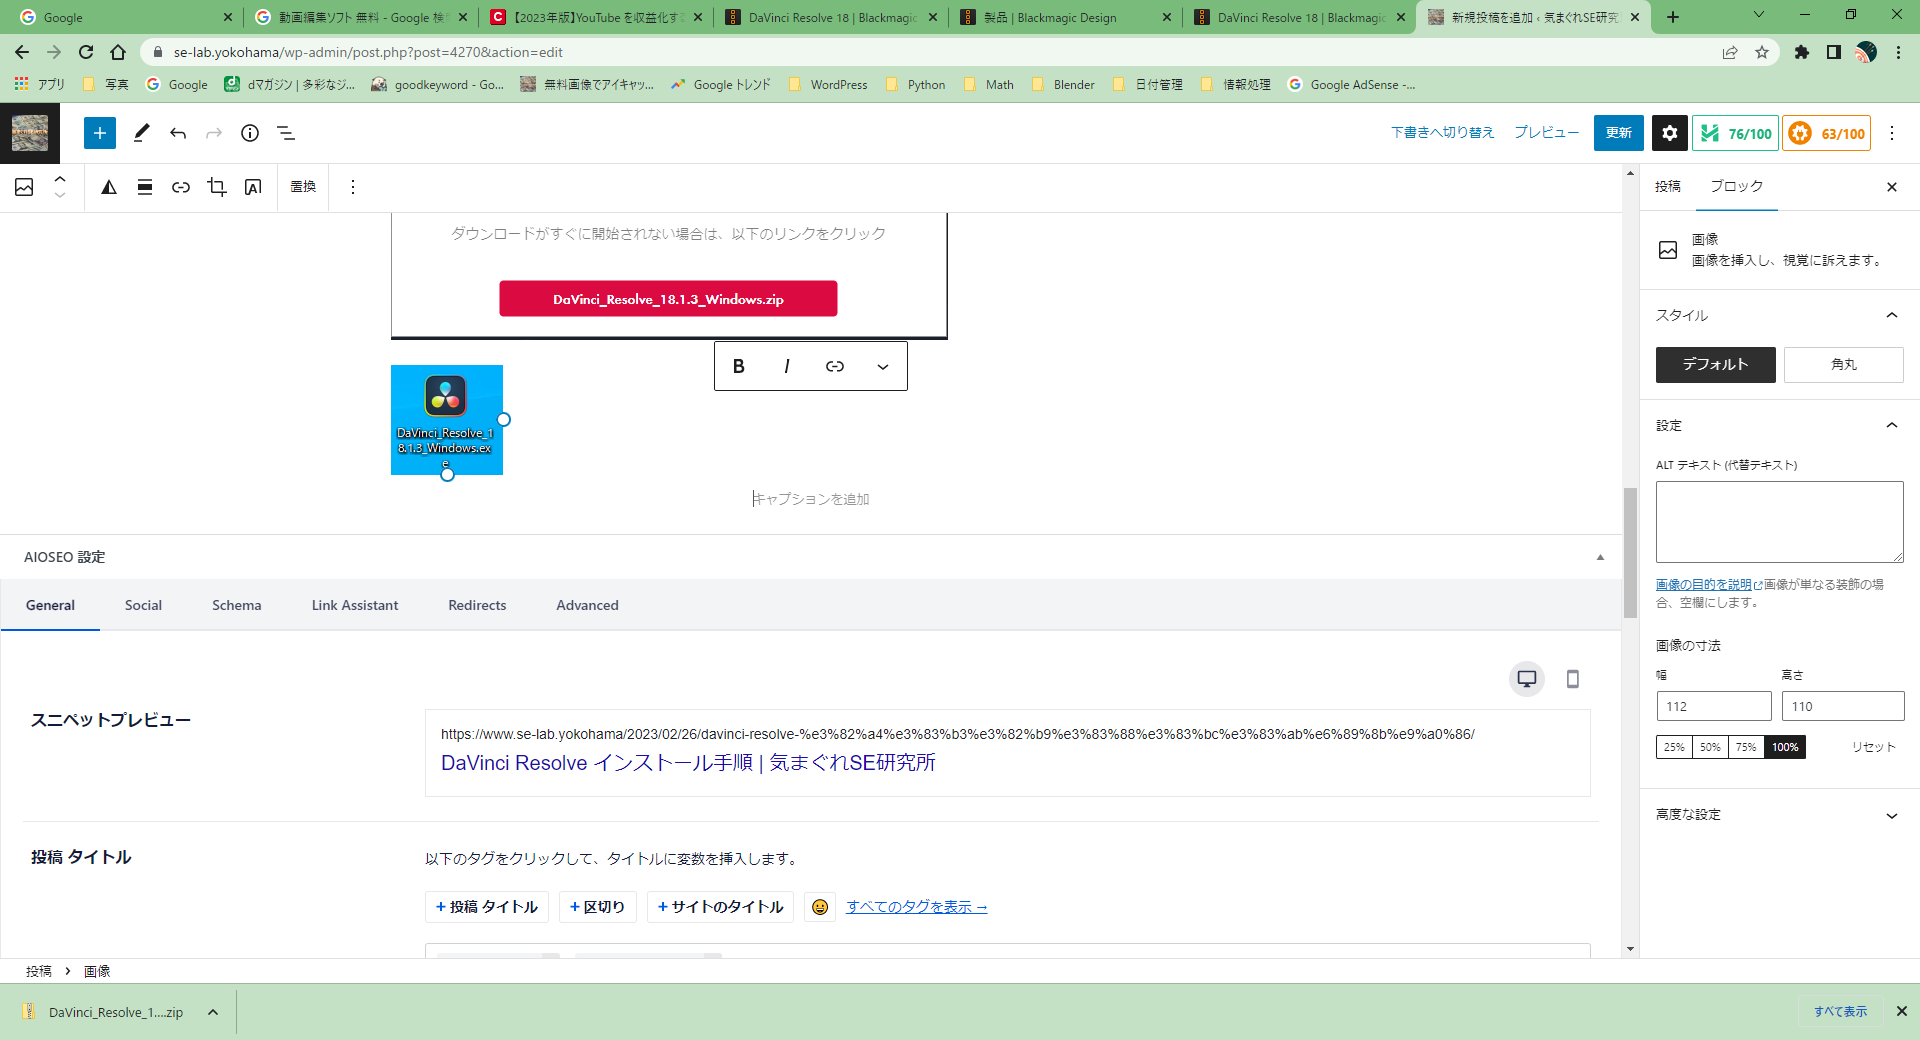Expand the 高度な設定 panel
This screenshot has height=1040, width=1920.
pyautogui.click(x=1892, y=815)
